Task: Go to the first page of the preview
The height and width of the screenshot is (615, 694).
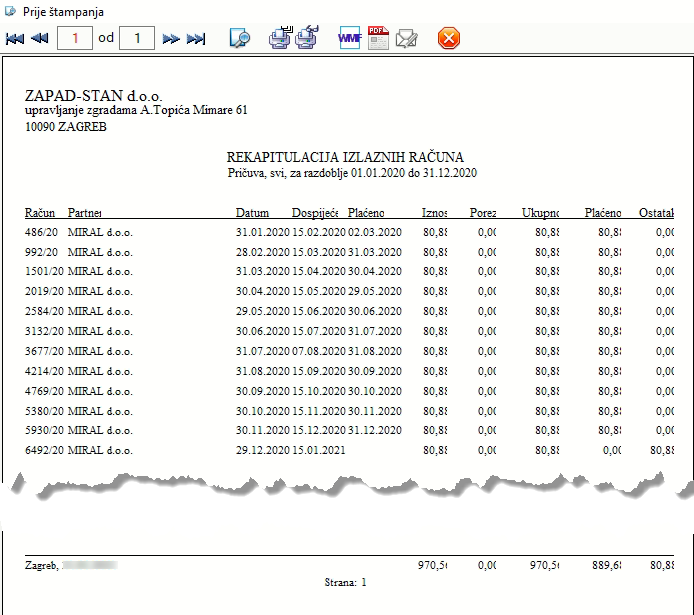Action: 15,38
